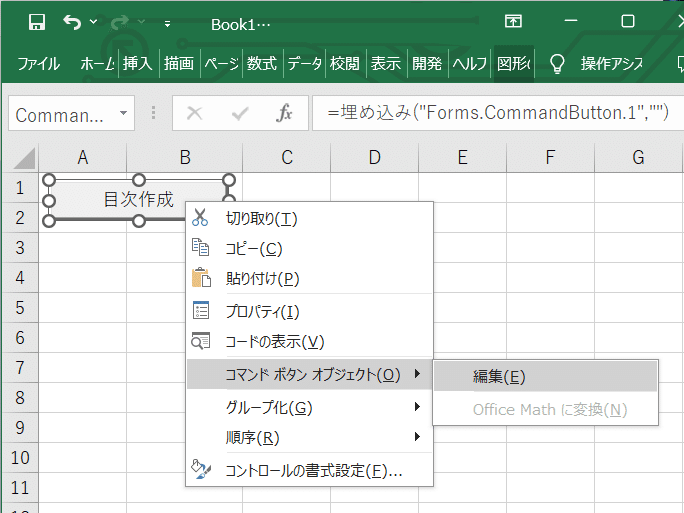Click the Undo arrow icon
Image resolution: width=684 pixels, height=513 pixels.
coord(72,22)
